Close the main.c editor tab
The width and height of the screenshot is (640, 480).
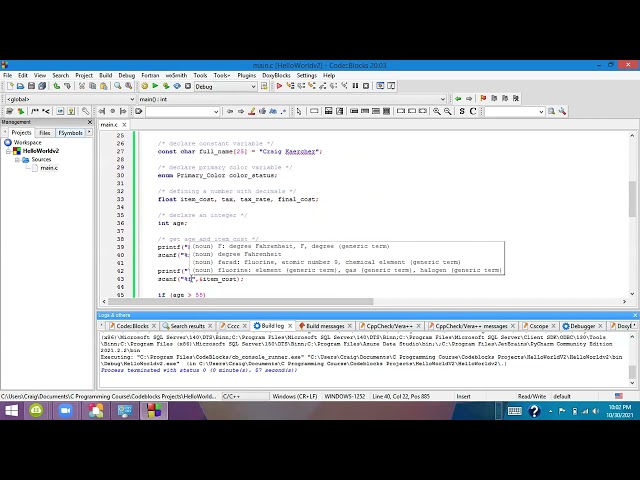pyautogui.click(x=124, y=124)
